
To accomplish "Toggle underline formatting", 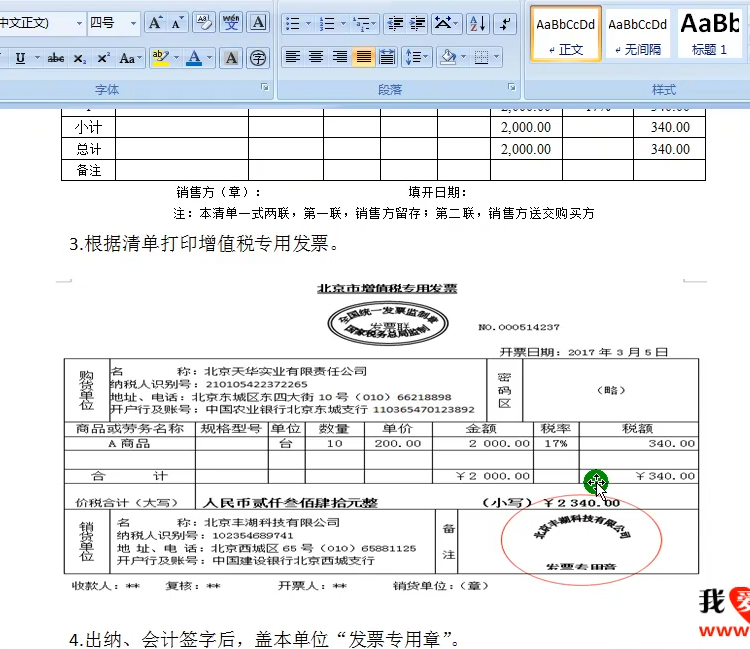I will click(20, 58).
